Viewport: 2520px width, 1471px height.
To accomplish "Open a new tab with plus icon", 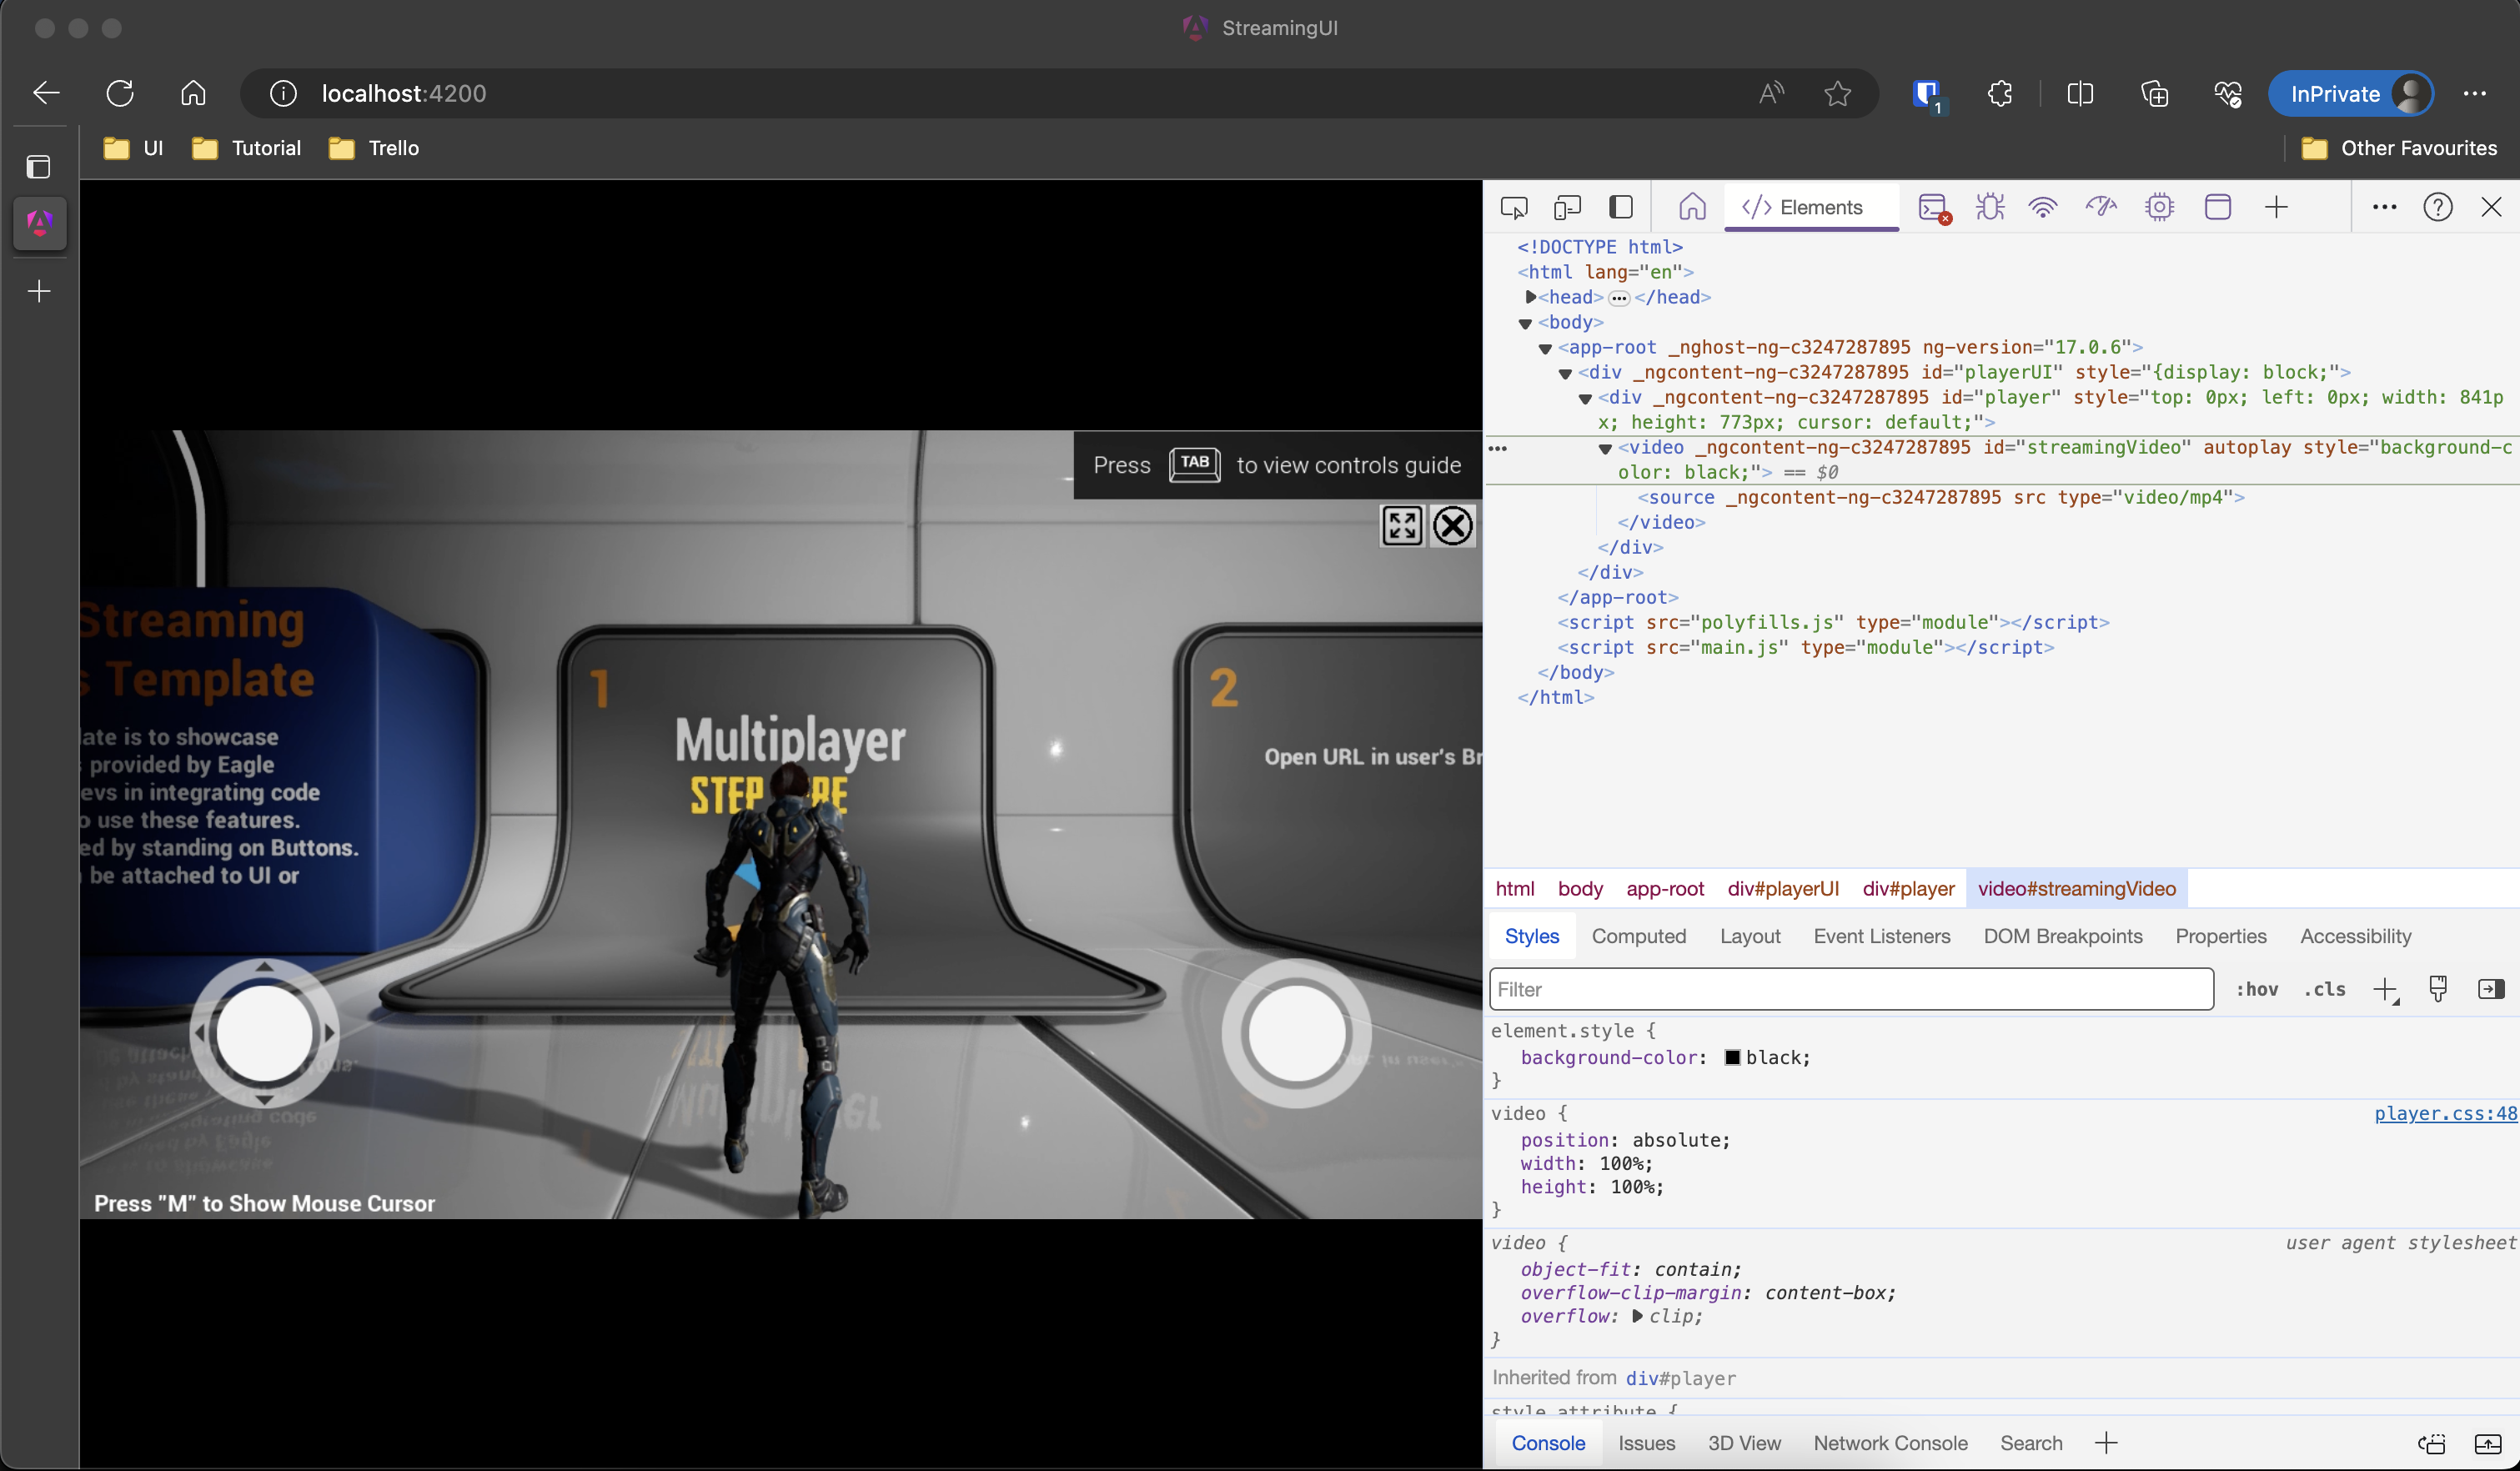I will point(39,291).
